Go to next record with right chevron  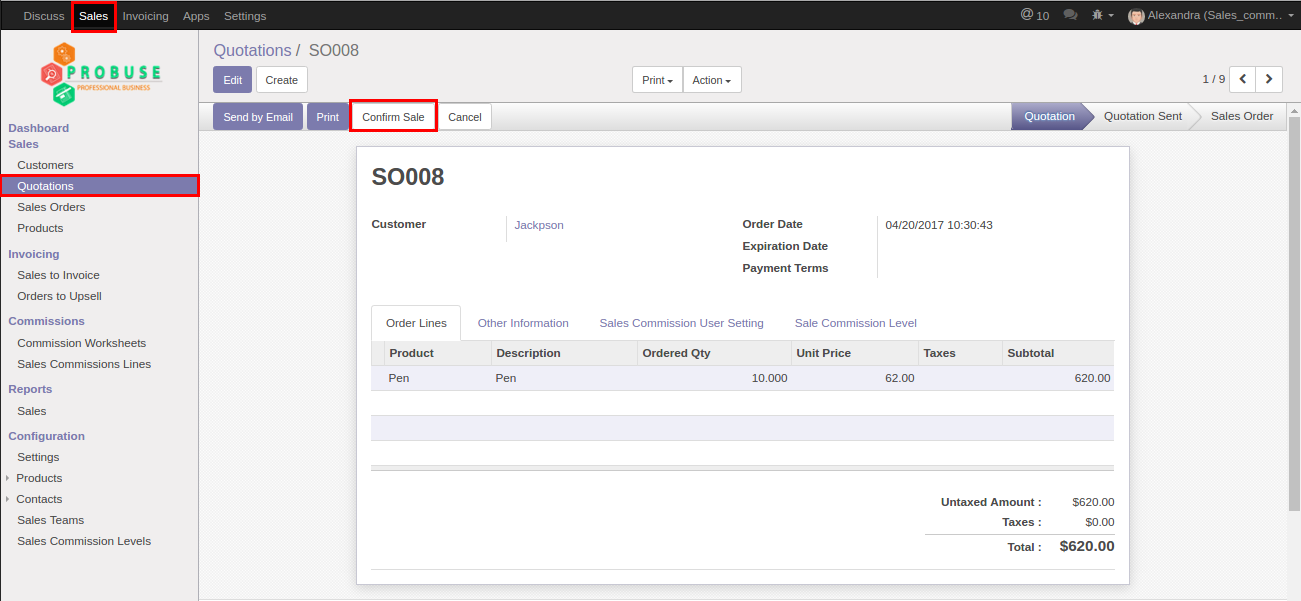tap(1269, 79)
